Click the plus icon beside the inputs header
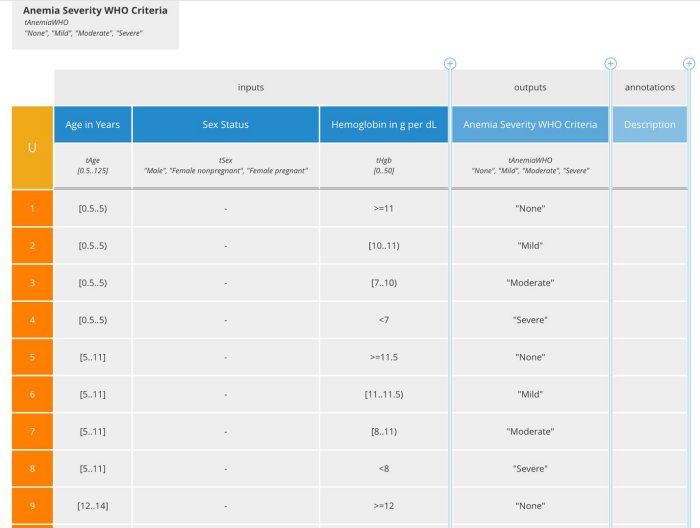The width and height of the screenshot is (700, 528). (x=450, y=64)
